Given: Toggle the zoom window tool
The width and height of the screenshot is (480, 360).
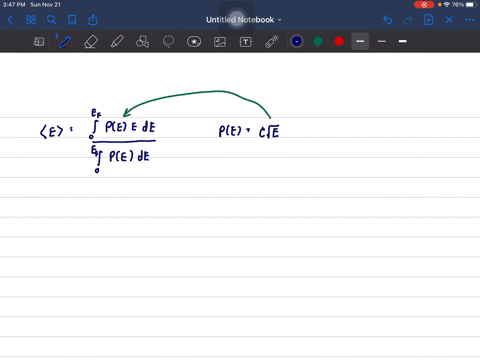Looking at the screenshot, I should (39, 42).
